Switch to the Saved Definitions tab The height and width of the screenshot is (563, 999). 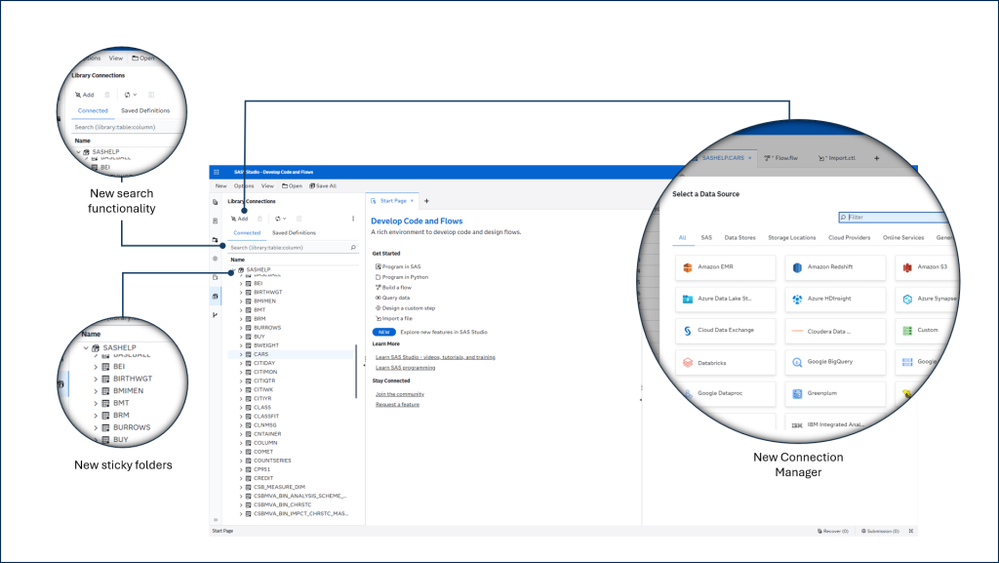[x=294, y=233]
